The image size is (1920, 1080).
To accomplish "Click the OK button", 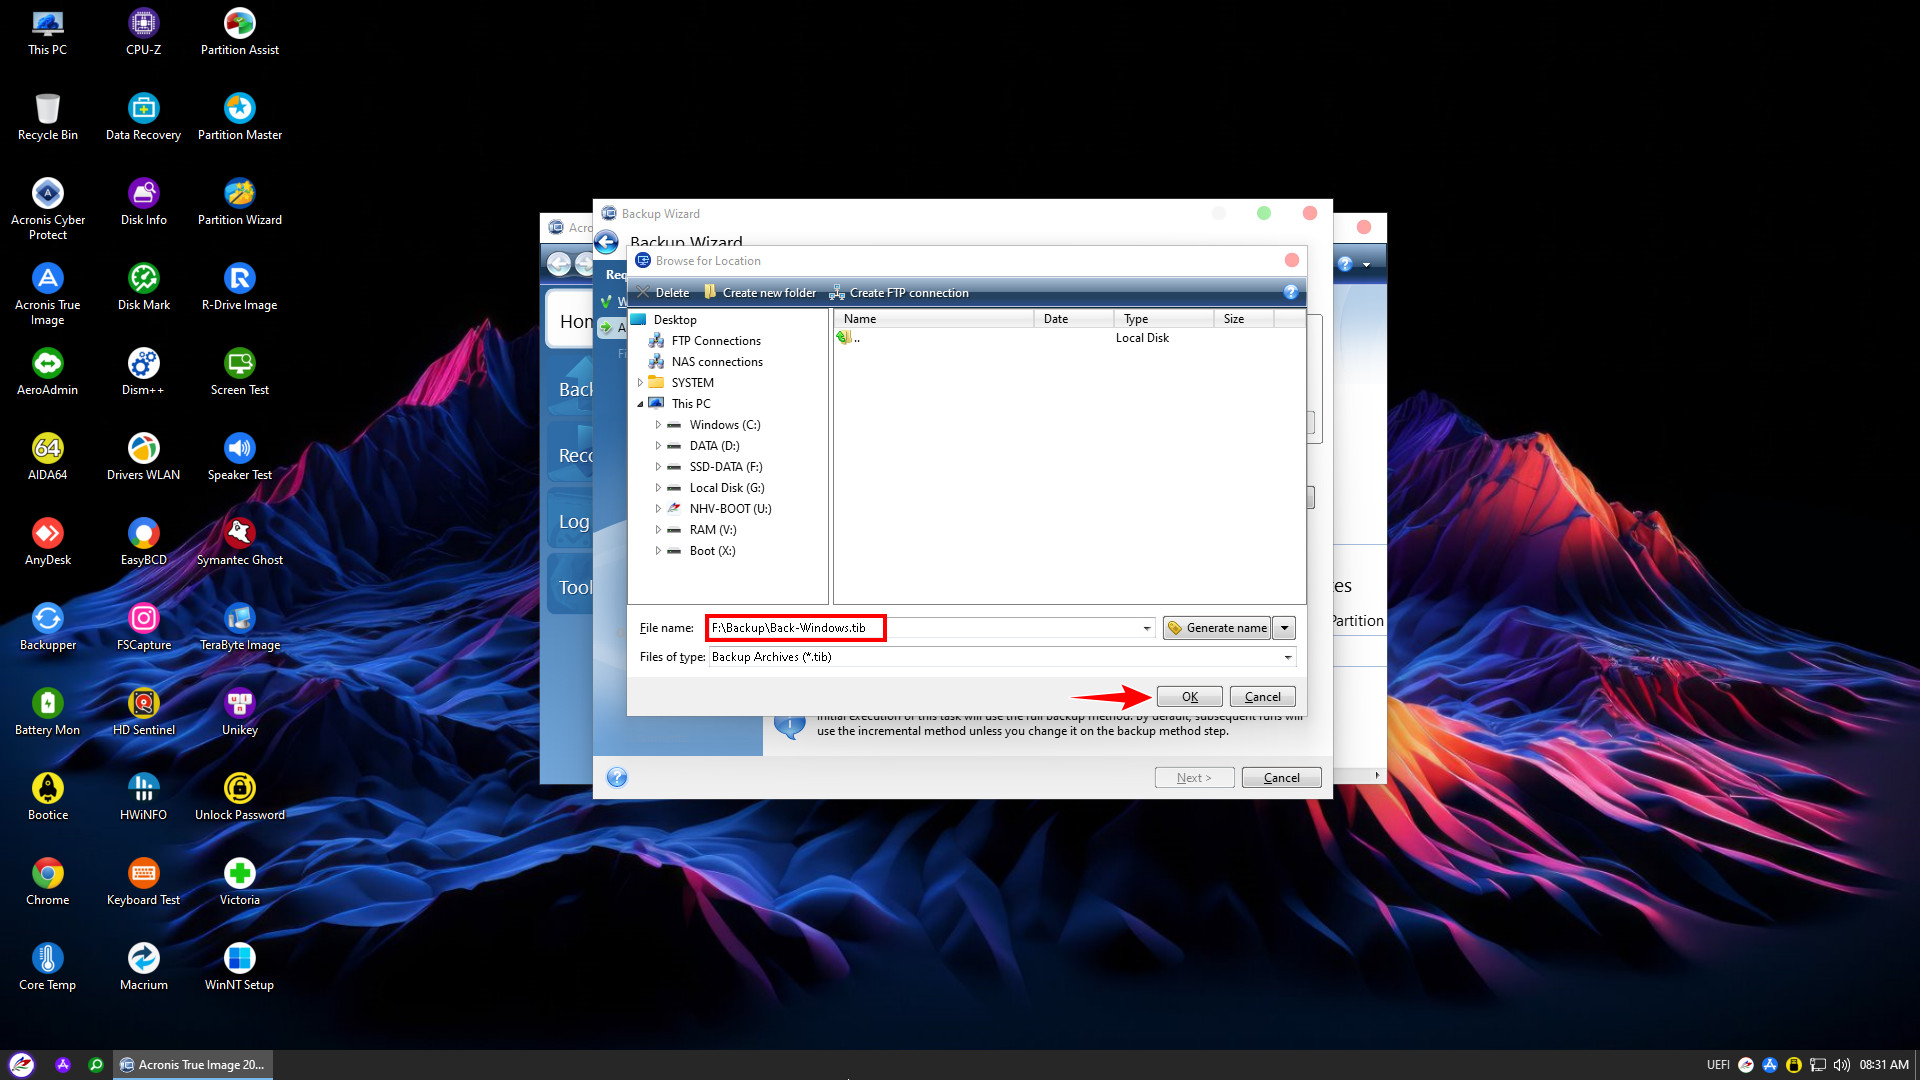I will 1189,697.
